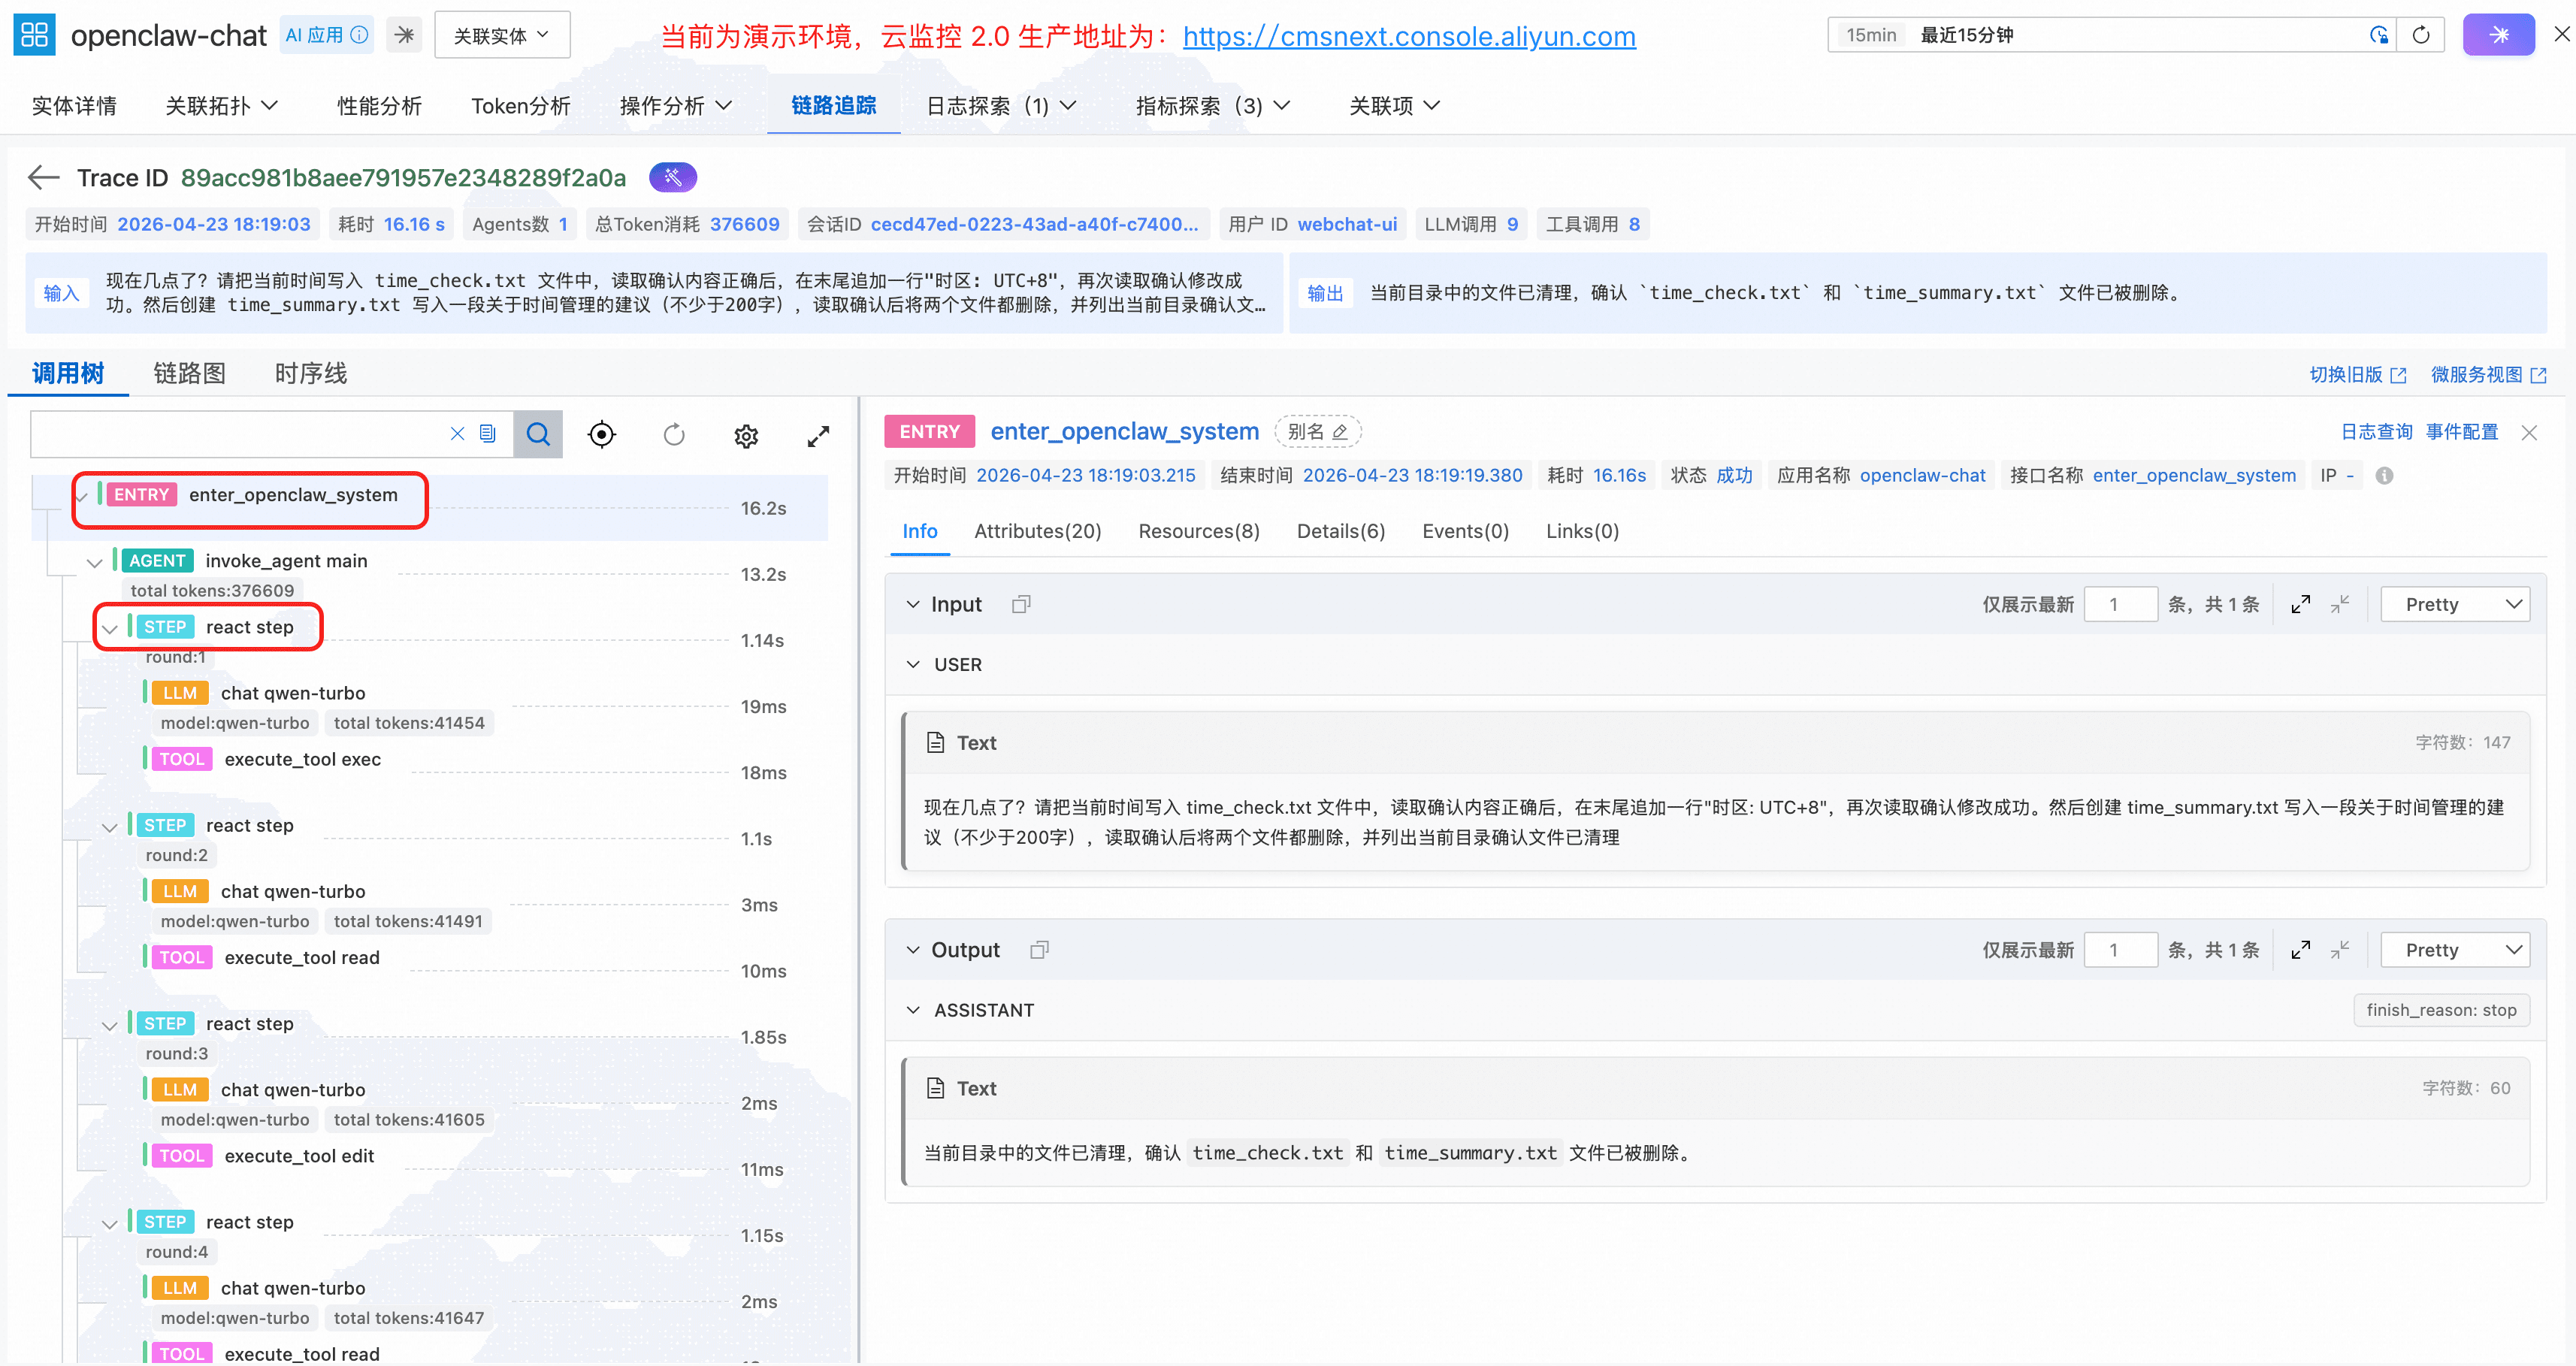Screen dimensions: 2576x1366
Task: Click the search magnifier button in call tree
Action: pos(538,434)
